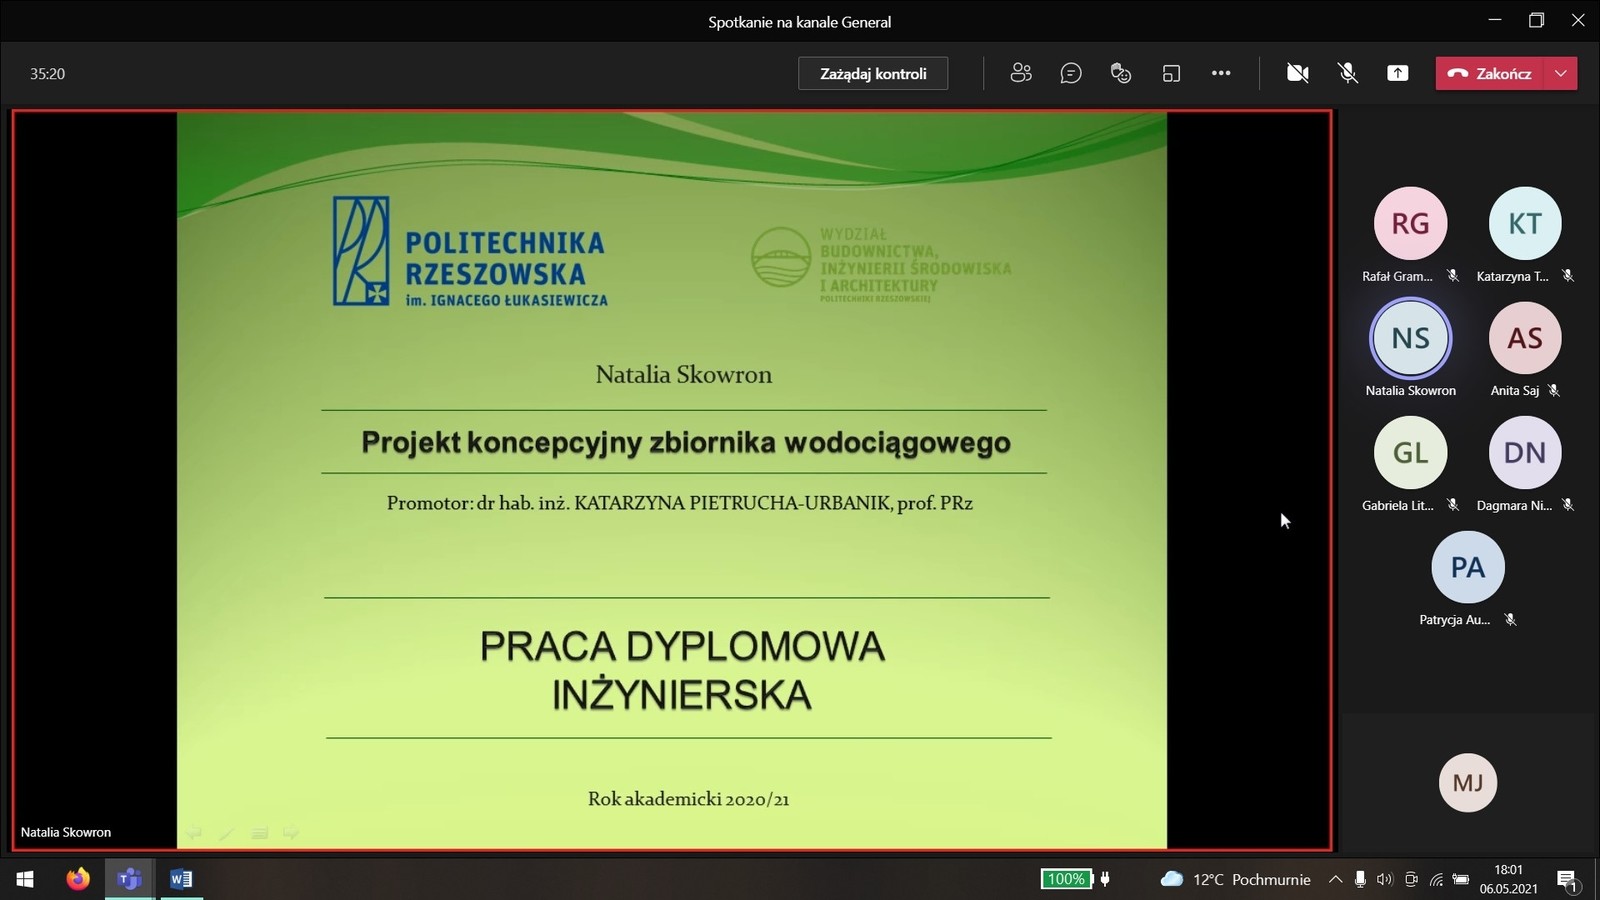Screen dimensions: 1600x900
Task: Expand the Zakończ options arrow
Action: point(1561,73)
